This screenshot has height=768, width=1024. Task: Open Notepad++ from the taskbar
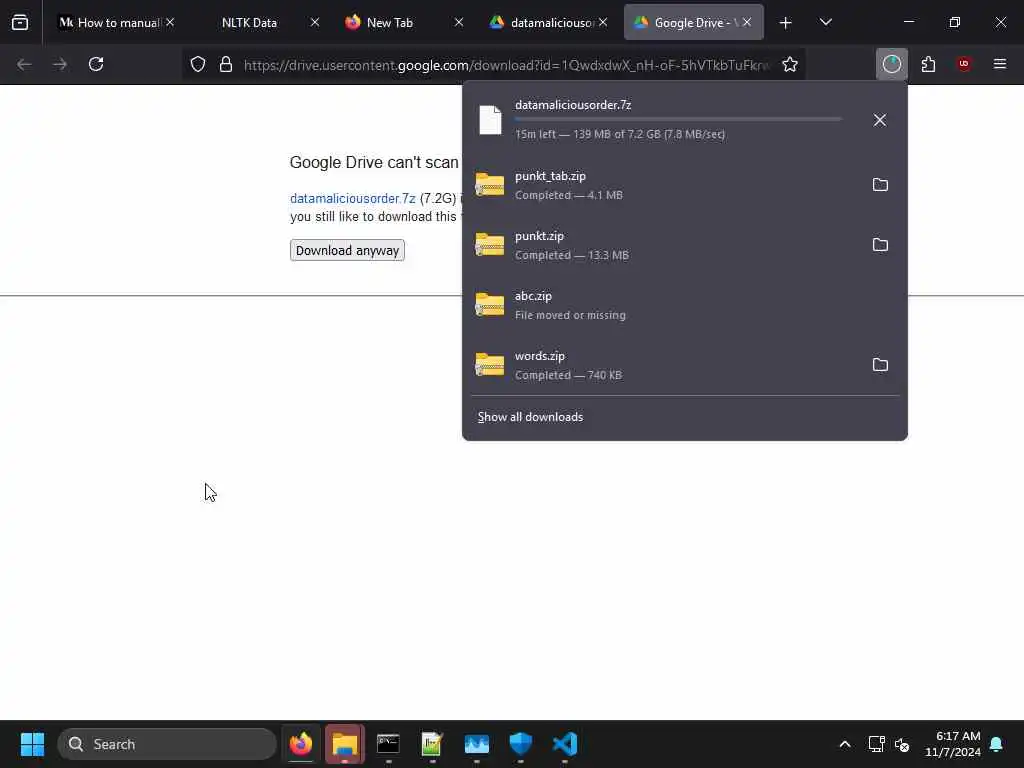(432, 744)
